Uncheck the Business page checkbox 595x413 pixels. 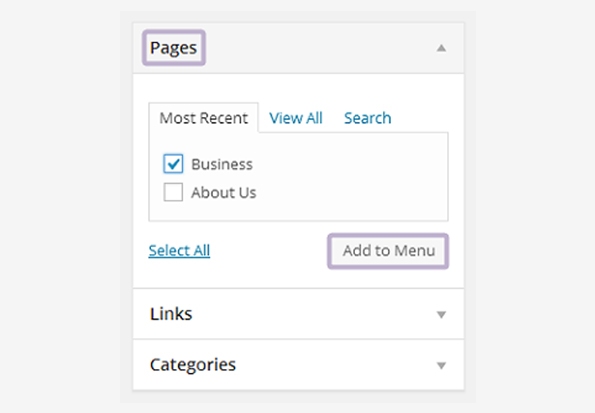tap(173, 164)
